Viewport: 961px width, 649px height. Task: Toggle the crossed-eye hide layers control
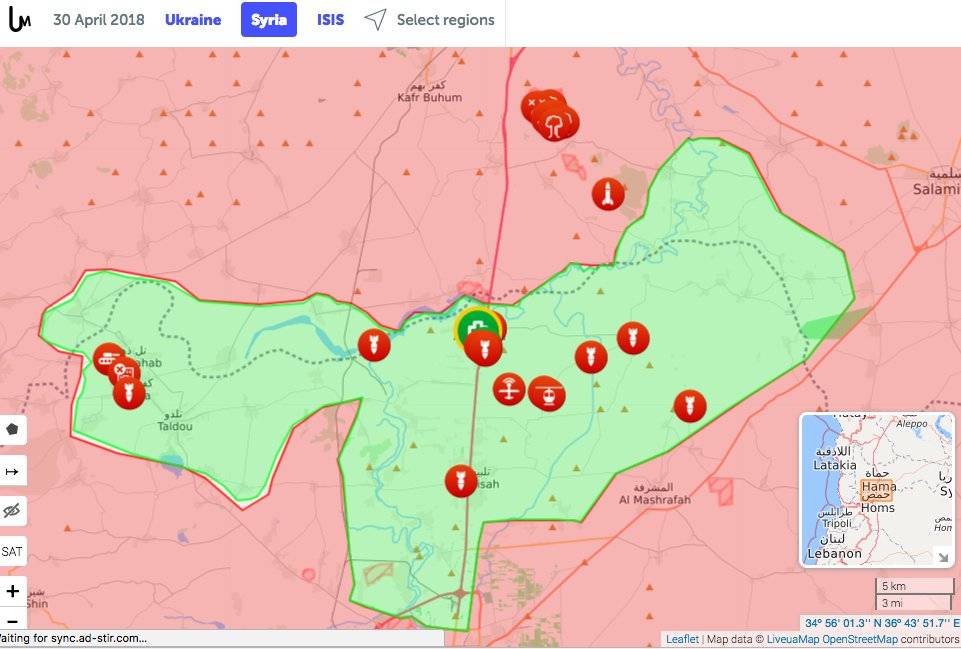coord(12,510)
